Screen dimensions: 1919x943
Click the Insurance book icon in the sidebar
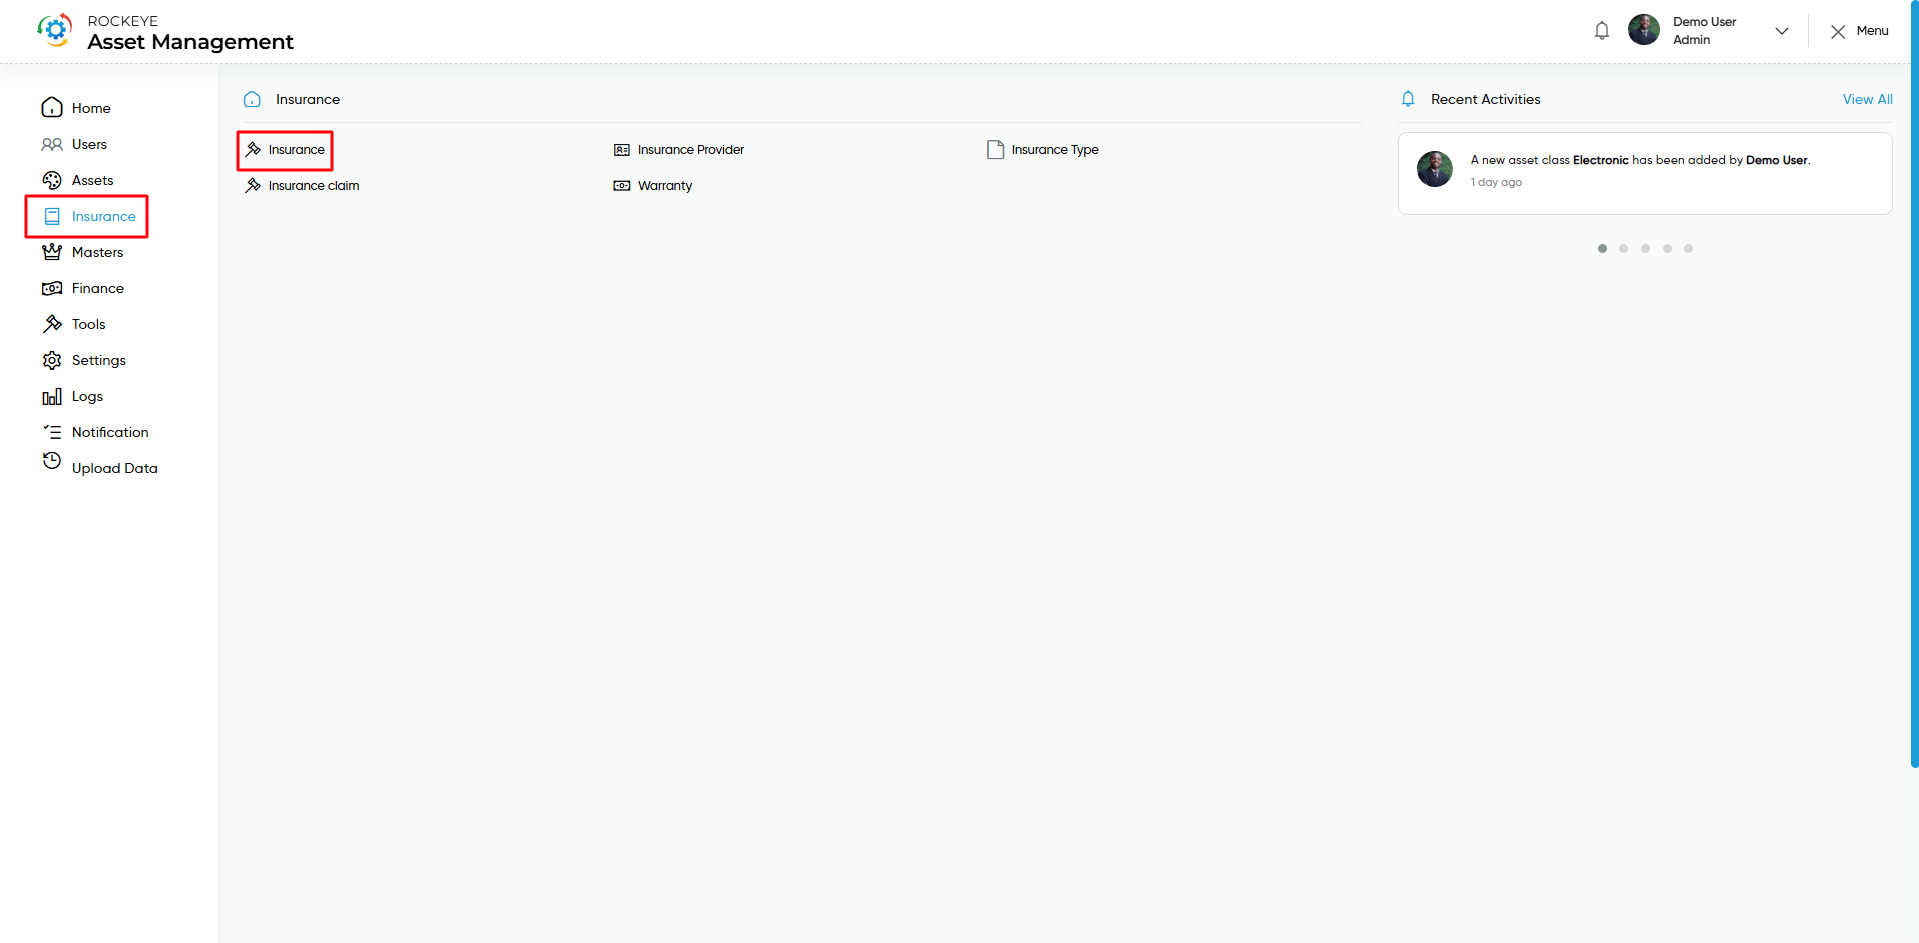click(x=52, y=216)
